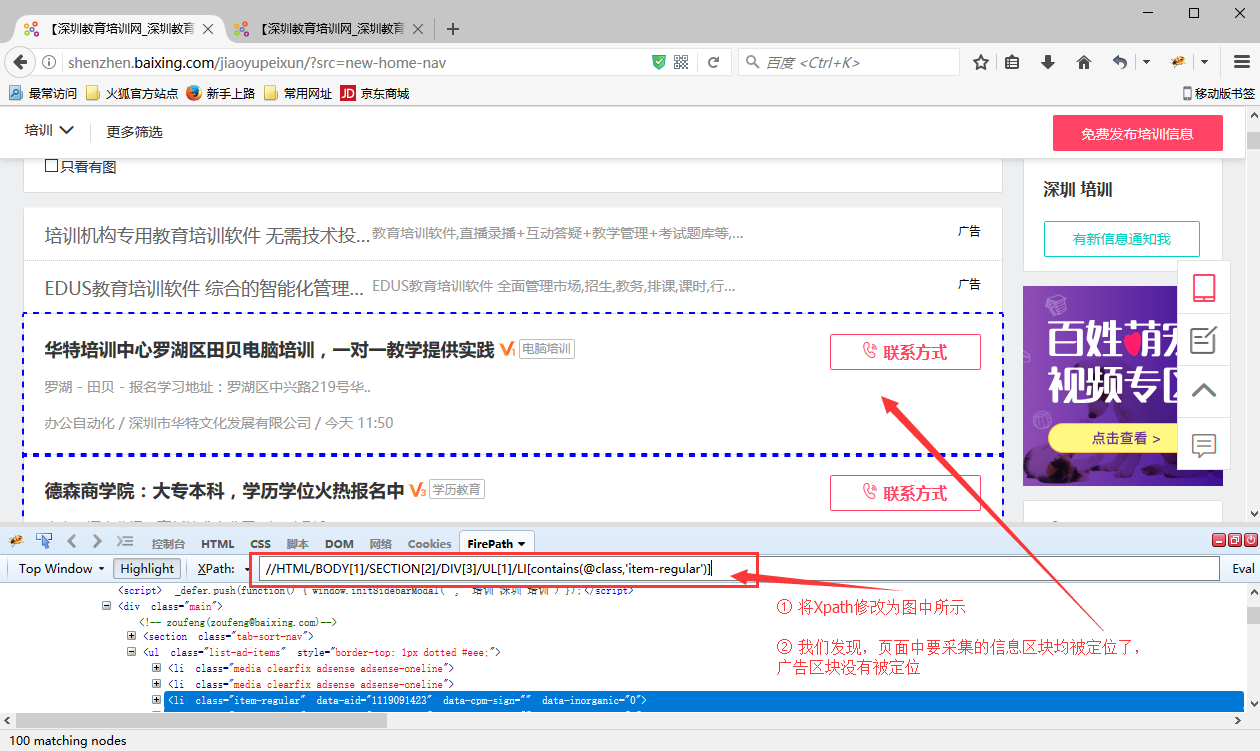Switch to the 控制台 panel tab
This screenshot has height=751, width=1260.
click(x=168, y=544)
